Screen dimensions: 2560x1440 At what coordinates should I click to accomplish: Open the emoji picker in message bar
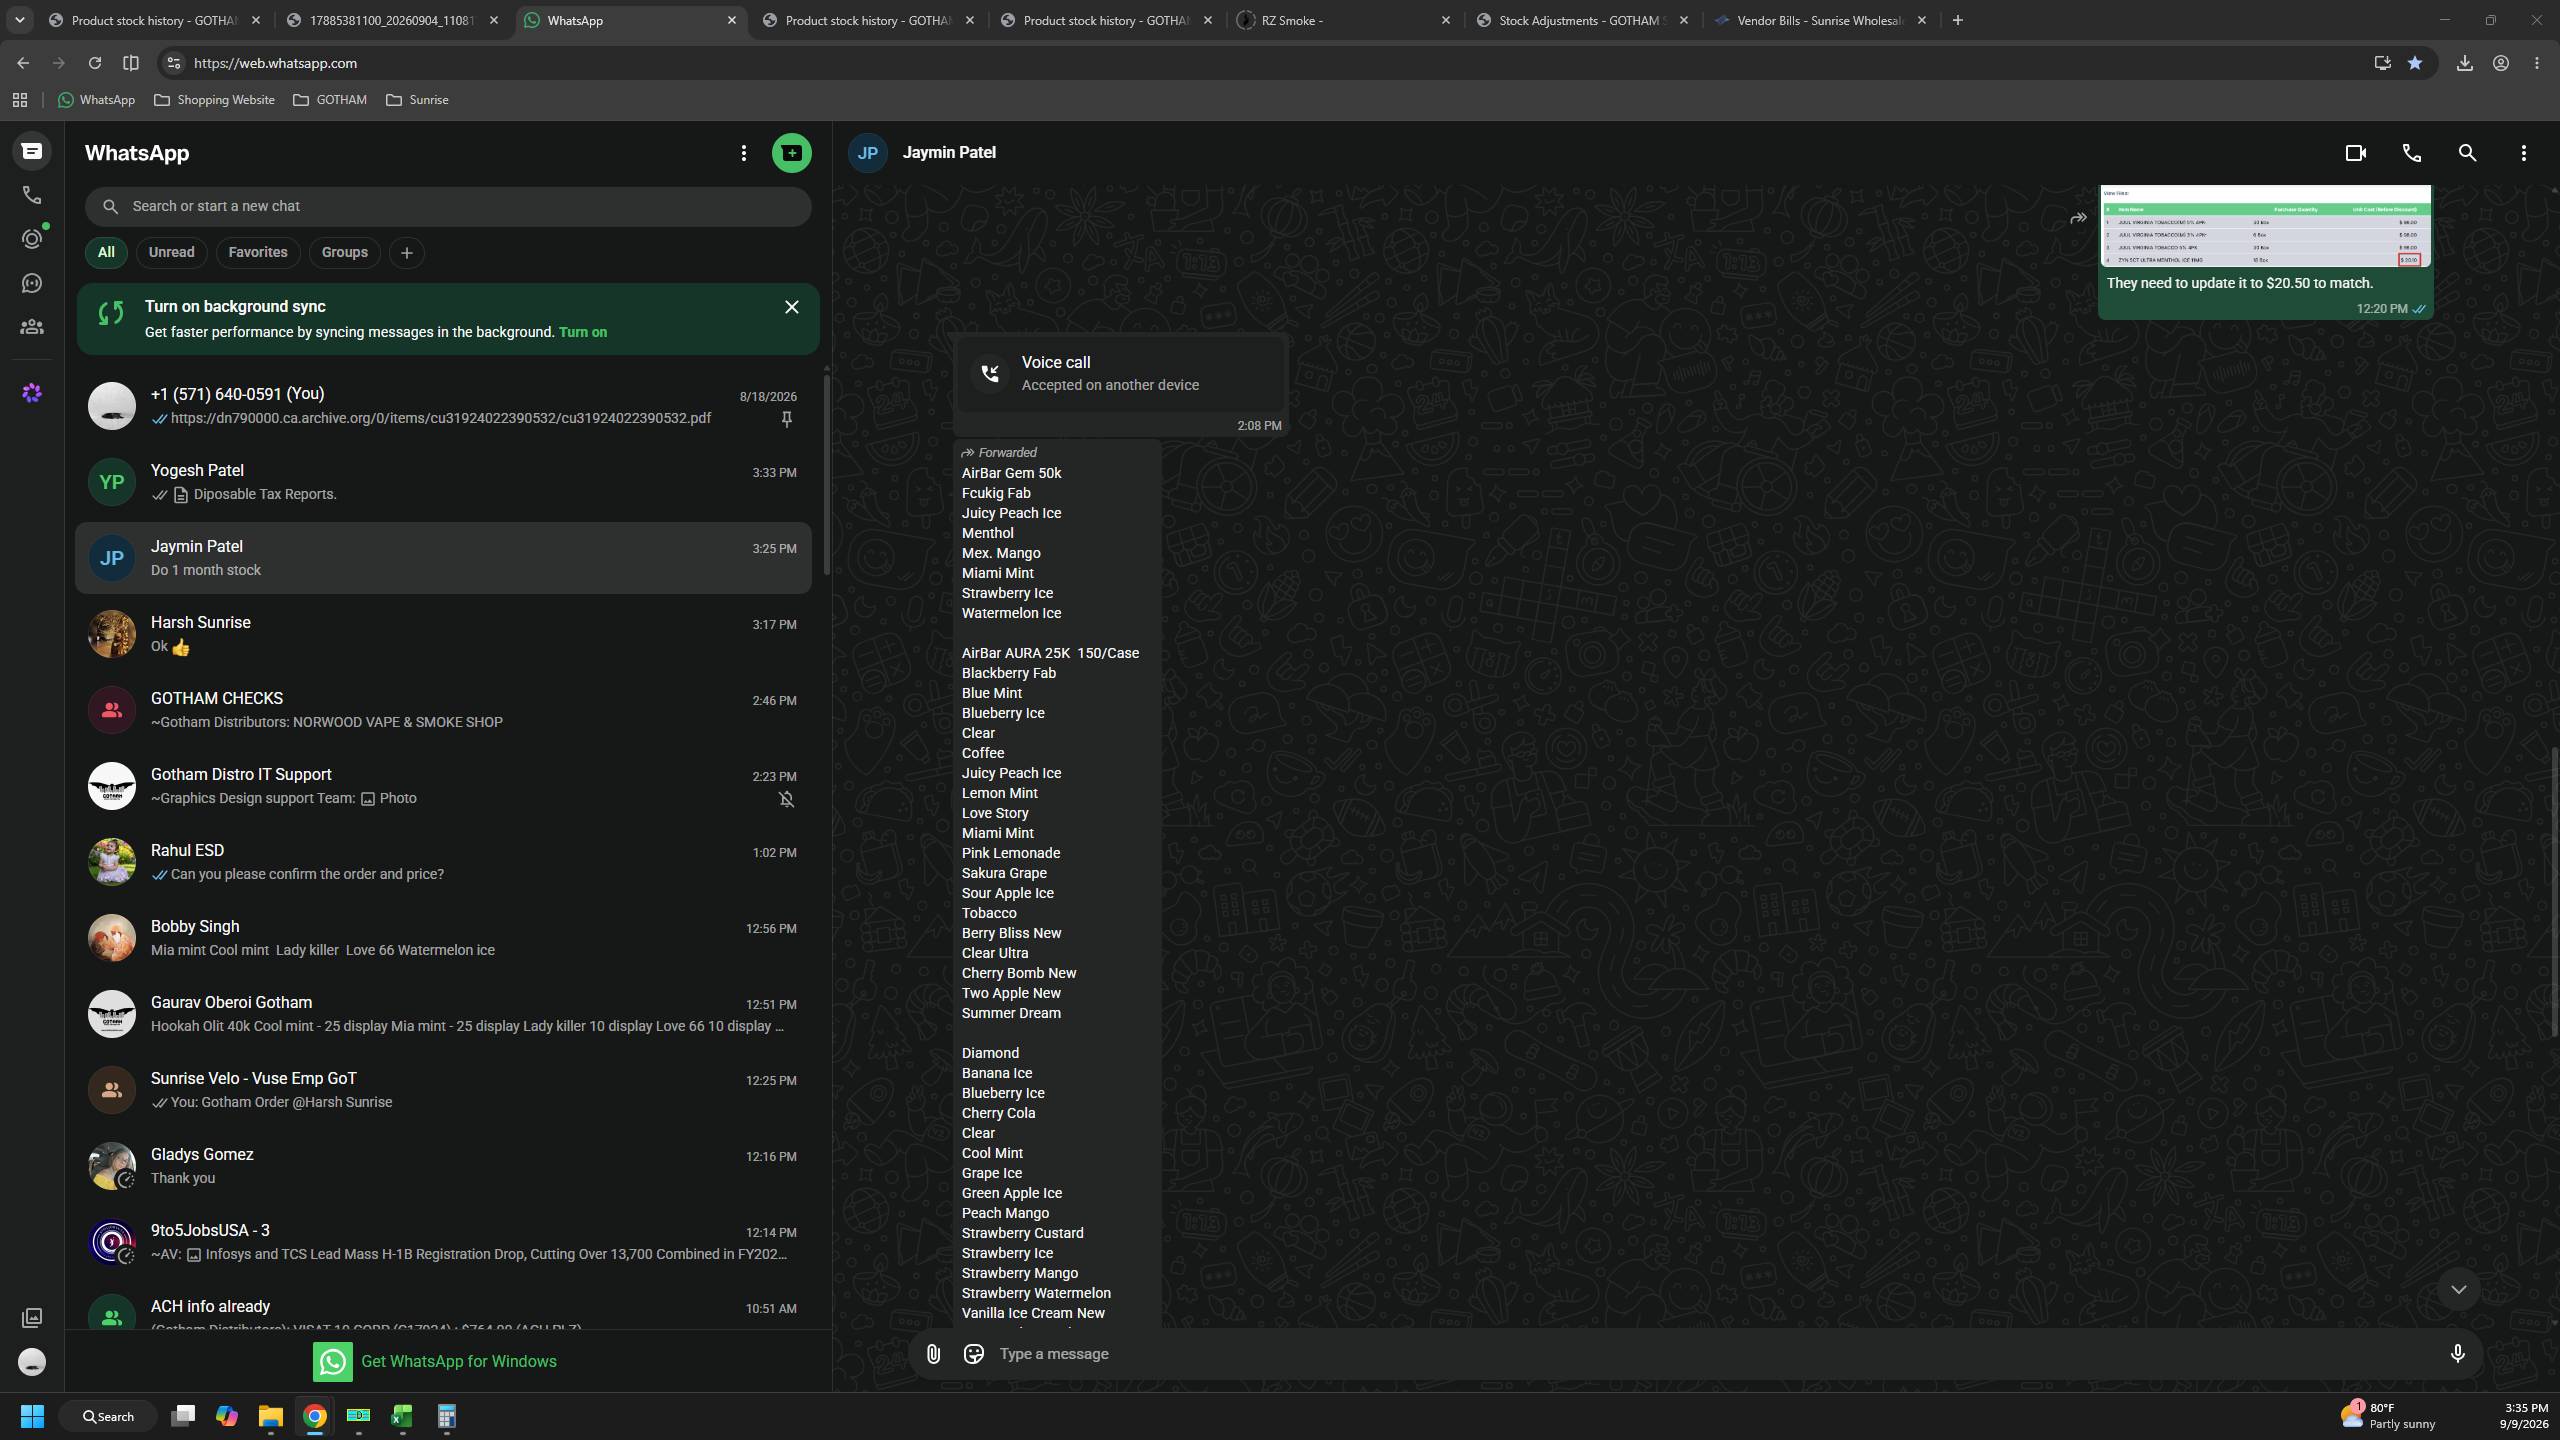[x=973, y=1354]
